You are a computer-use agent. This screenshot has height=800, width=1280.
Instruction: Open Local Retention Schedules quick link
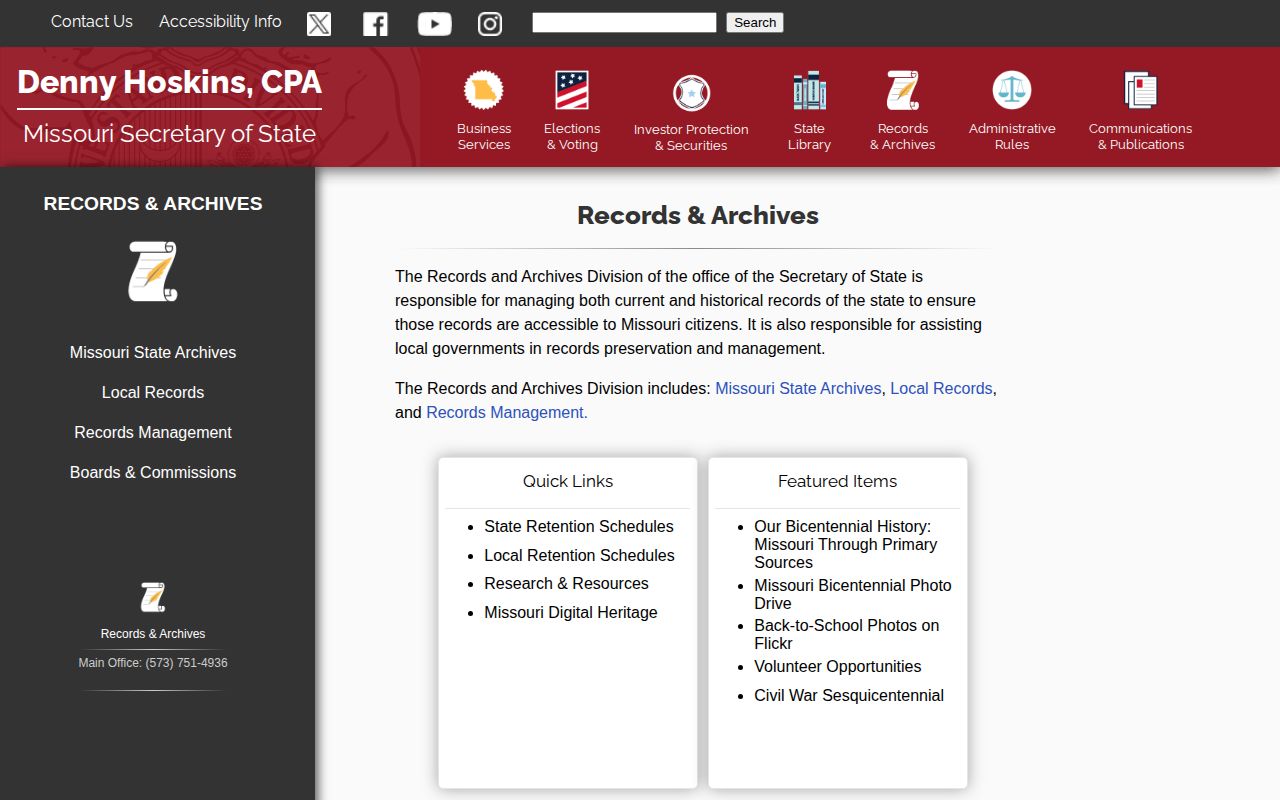579,555
